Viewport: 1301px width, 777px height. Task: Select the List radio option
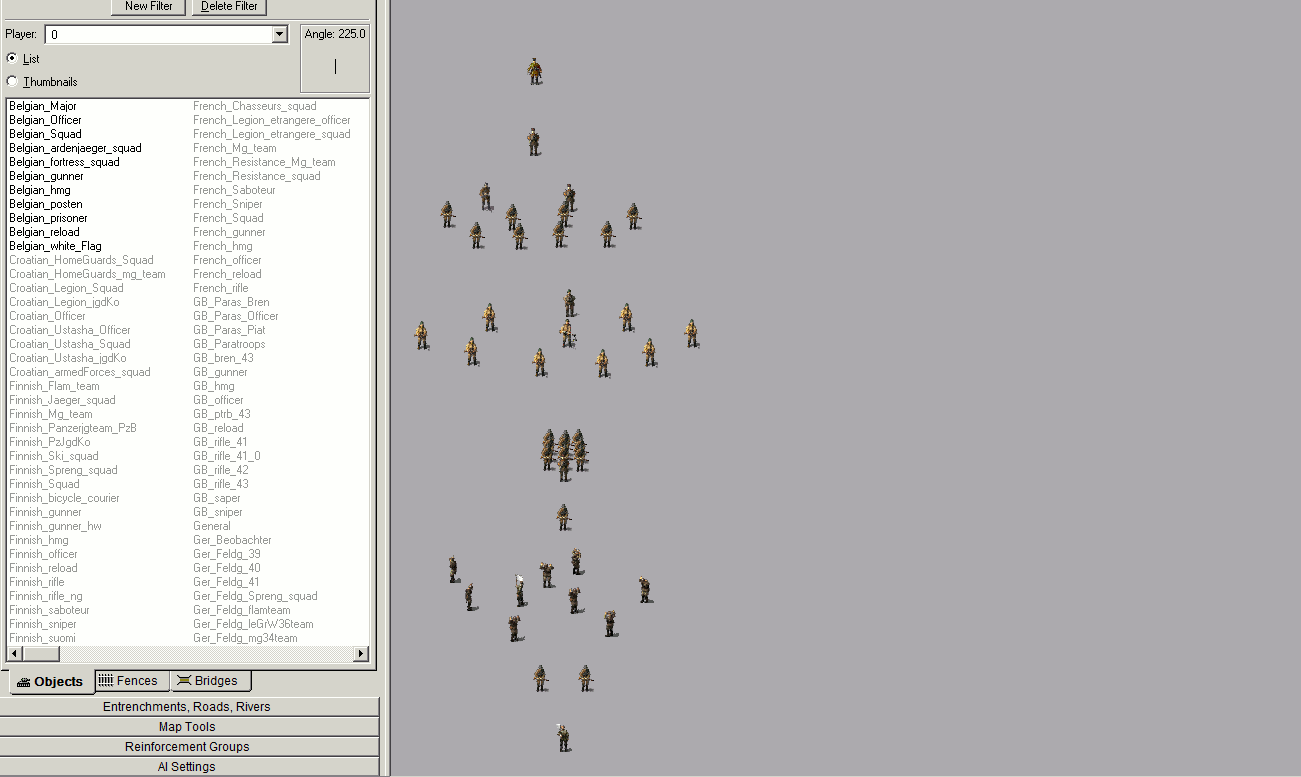(x=12, y=59)
